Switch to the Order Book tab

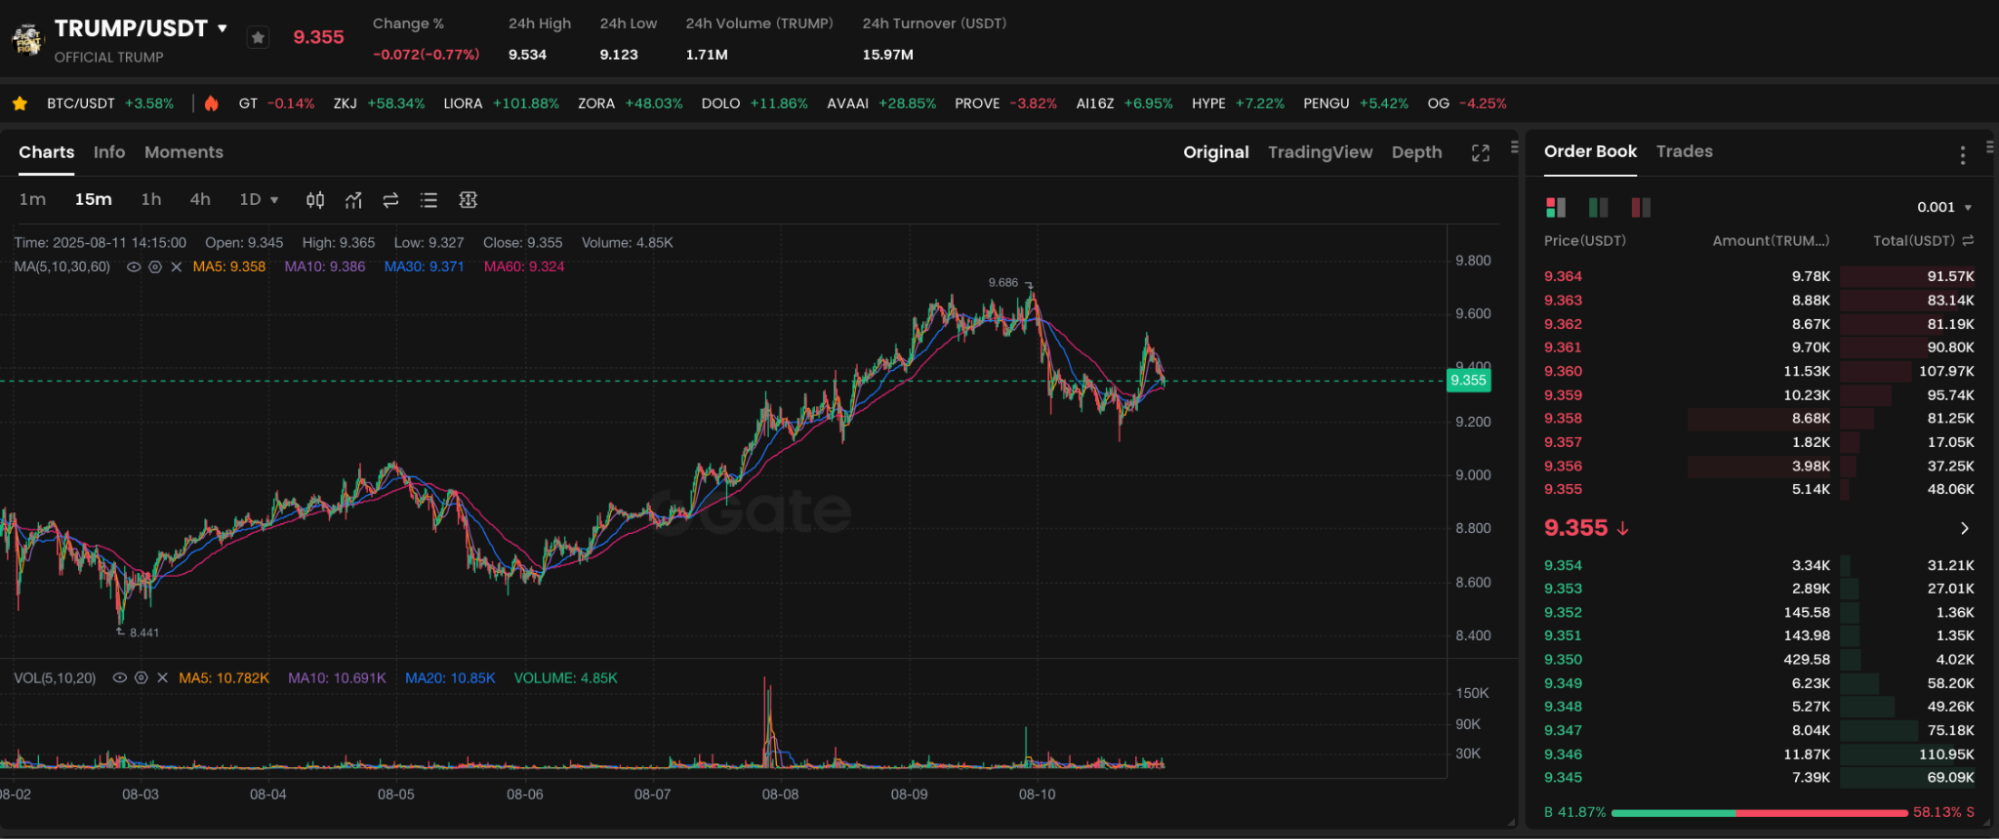click(1590, 151)
